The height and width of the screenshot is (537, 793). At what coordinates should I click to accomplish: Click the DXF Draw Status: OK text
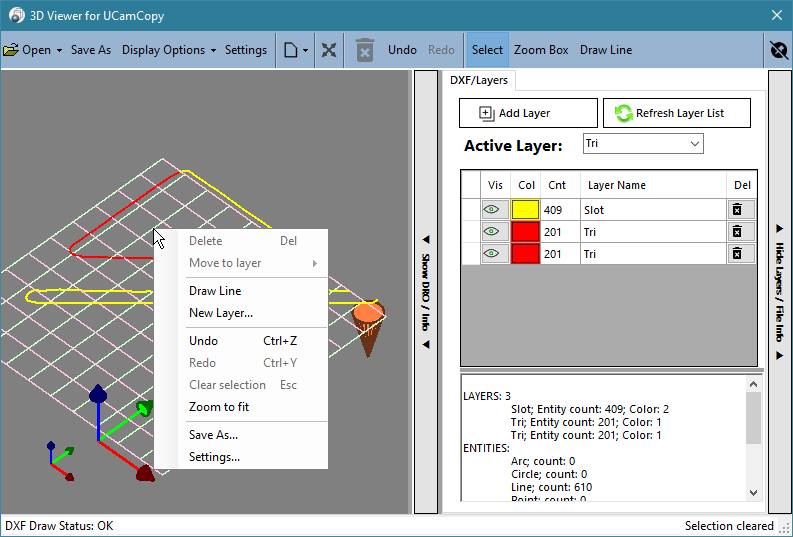[x=59, y=526]
